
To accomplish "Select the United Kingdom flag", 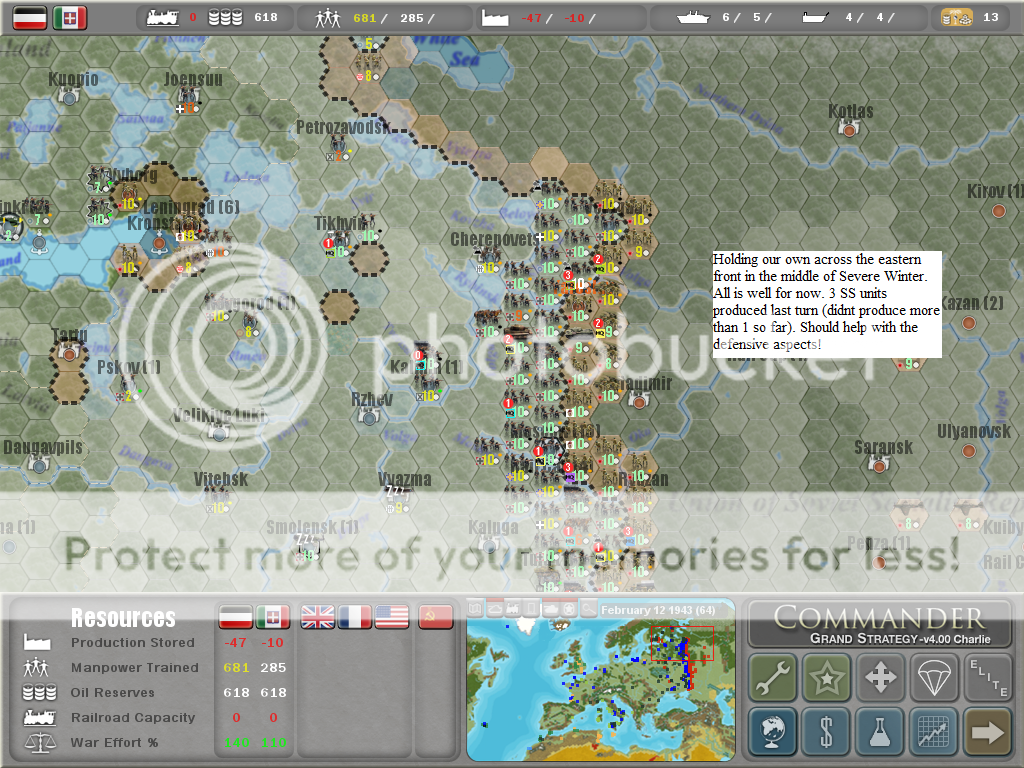I will coord(318,617).
